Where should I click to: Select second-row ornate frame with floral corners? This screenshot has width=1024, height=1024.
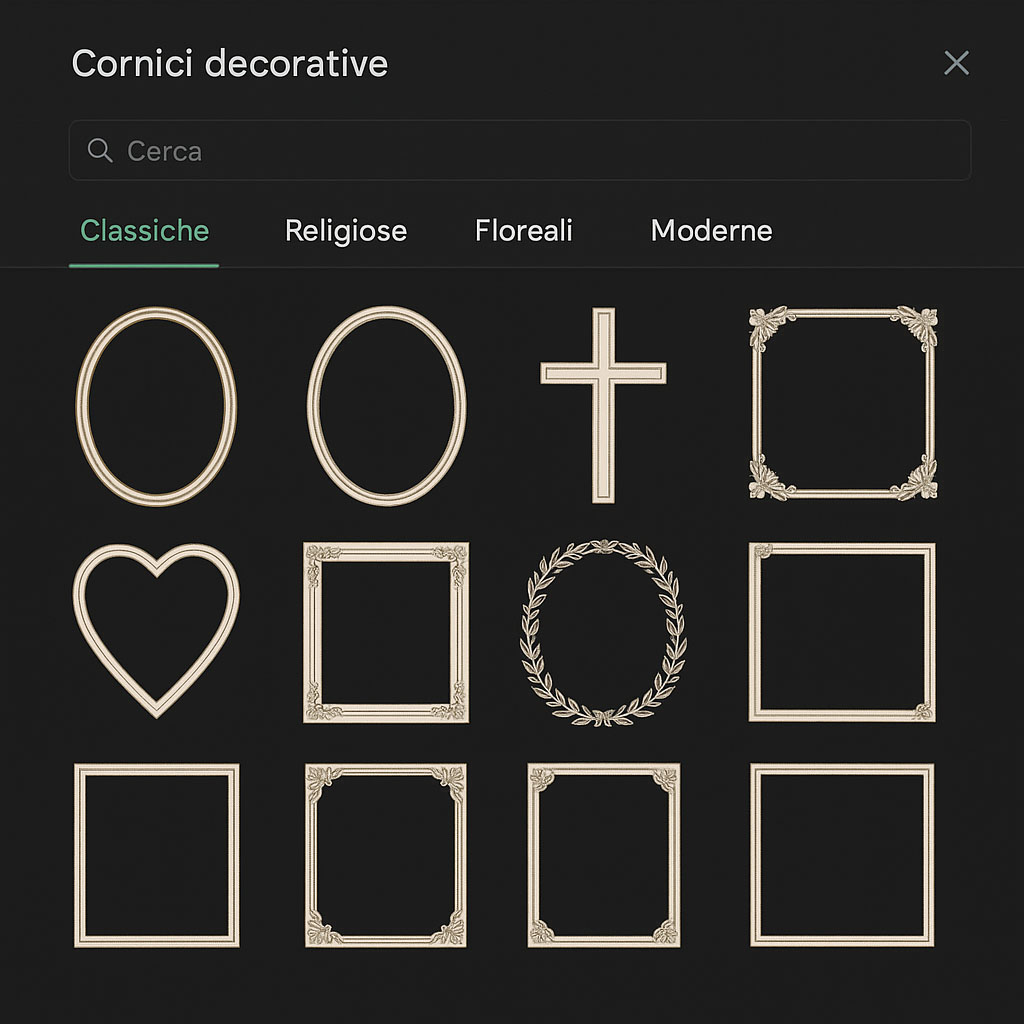pos(386,632)
